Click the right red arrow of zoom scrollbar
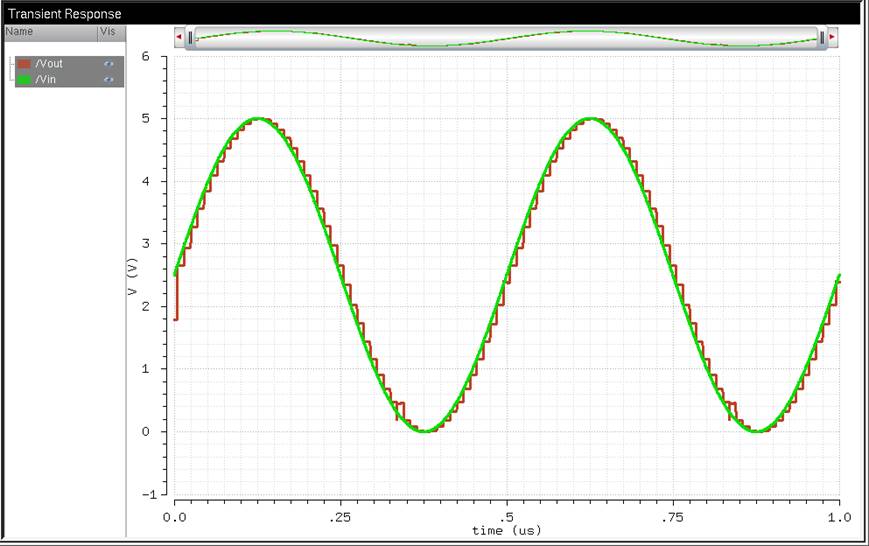 [x=832, y=38]
